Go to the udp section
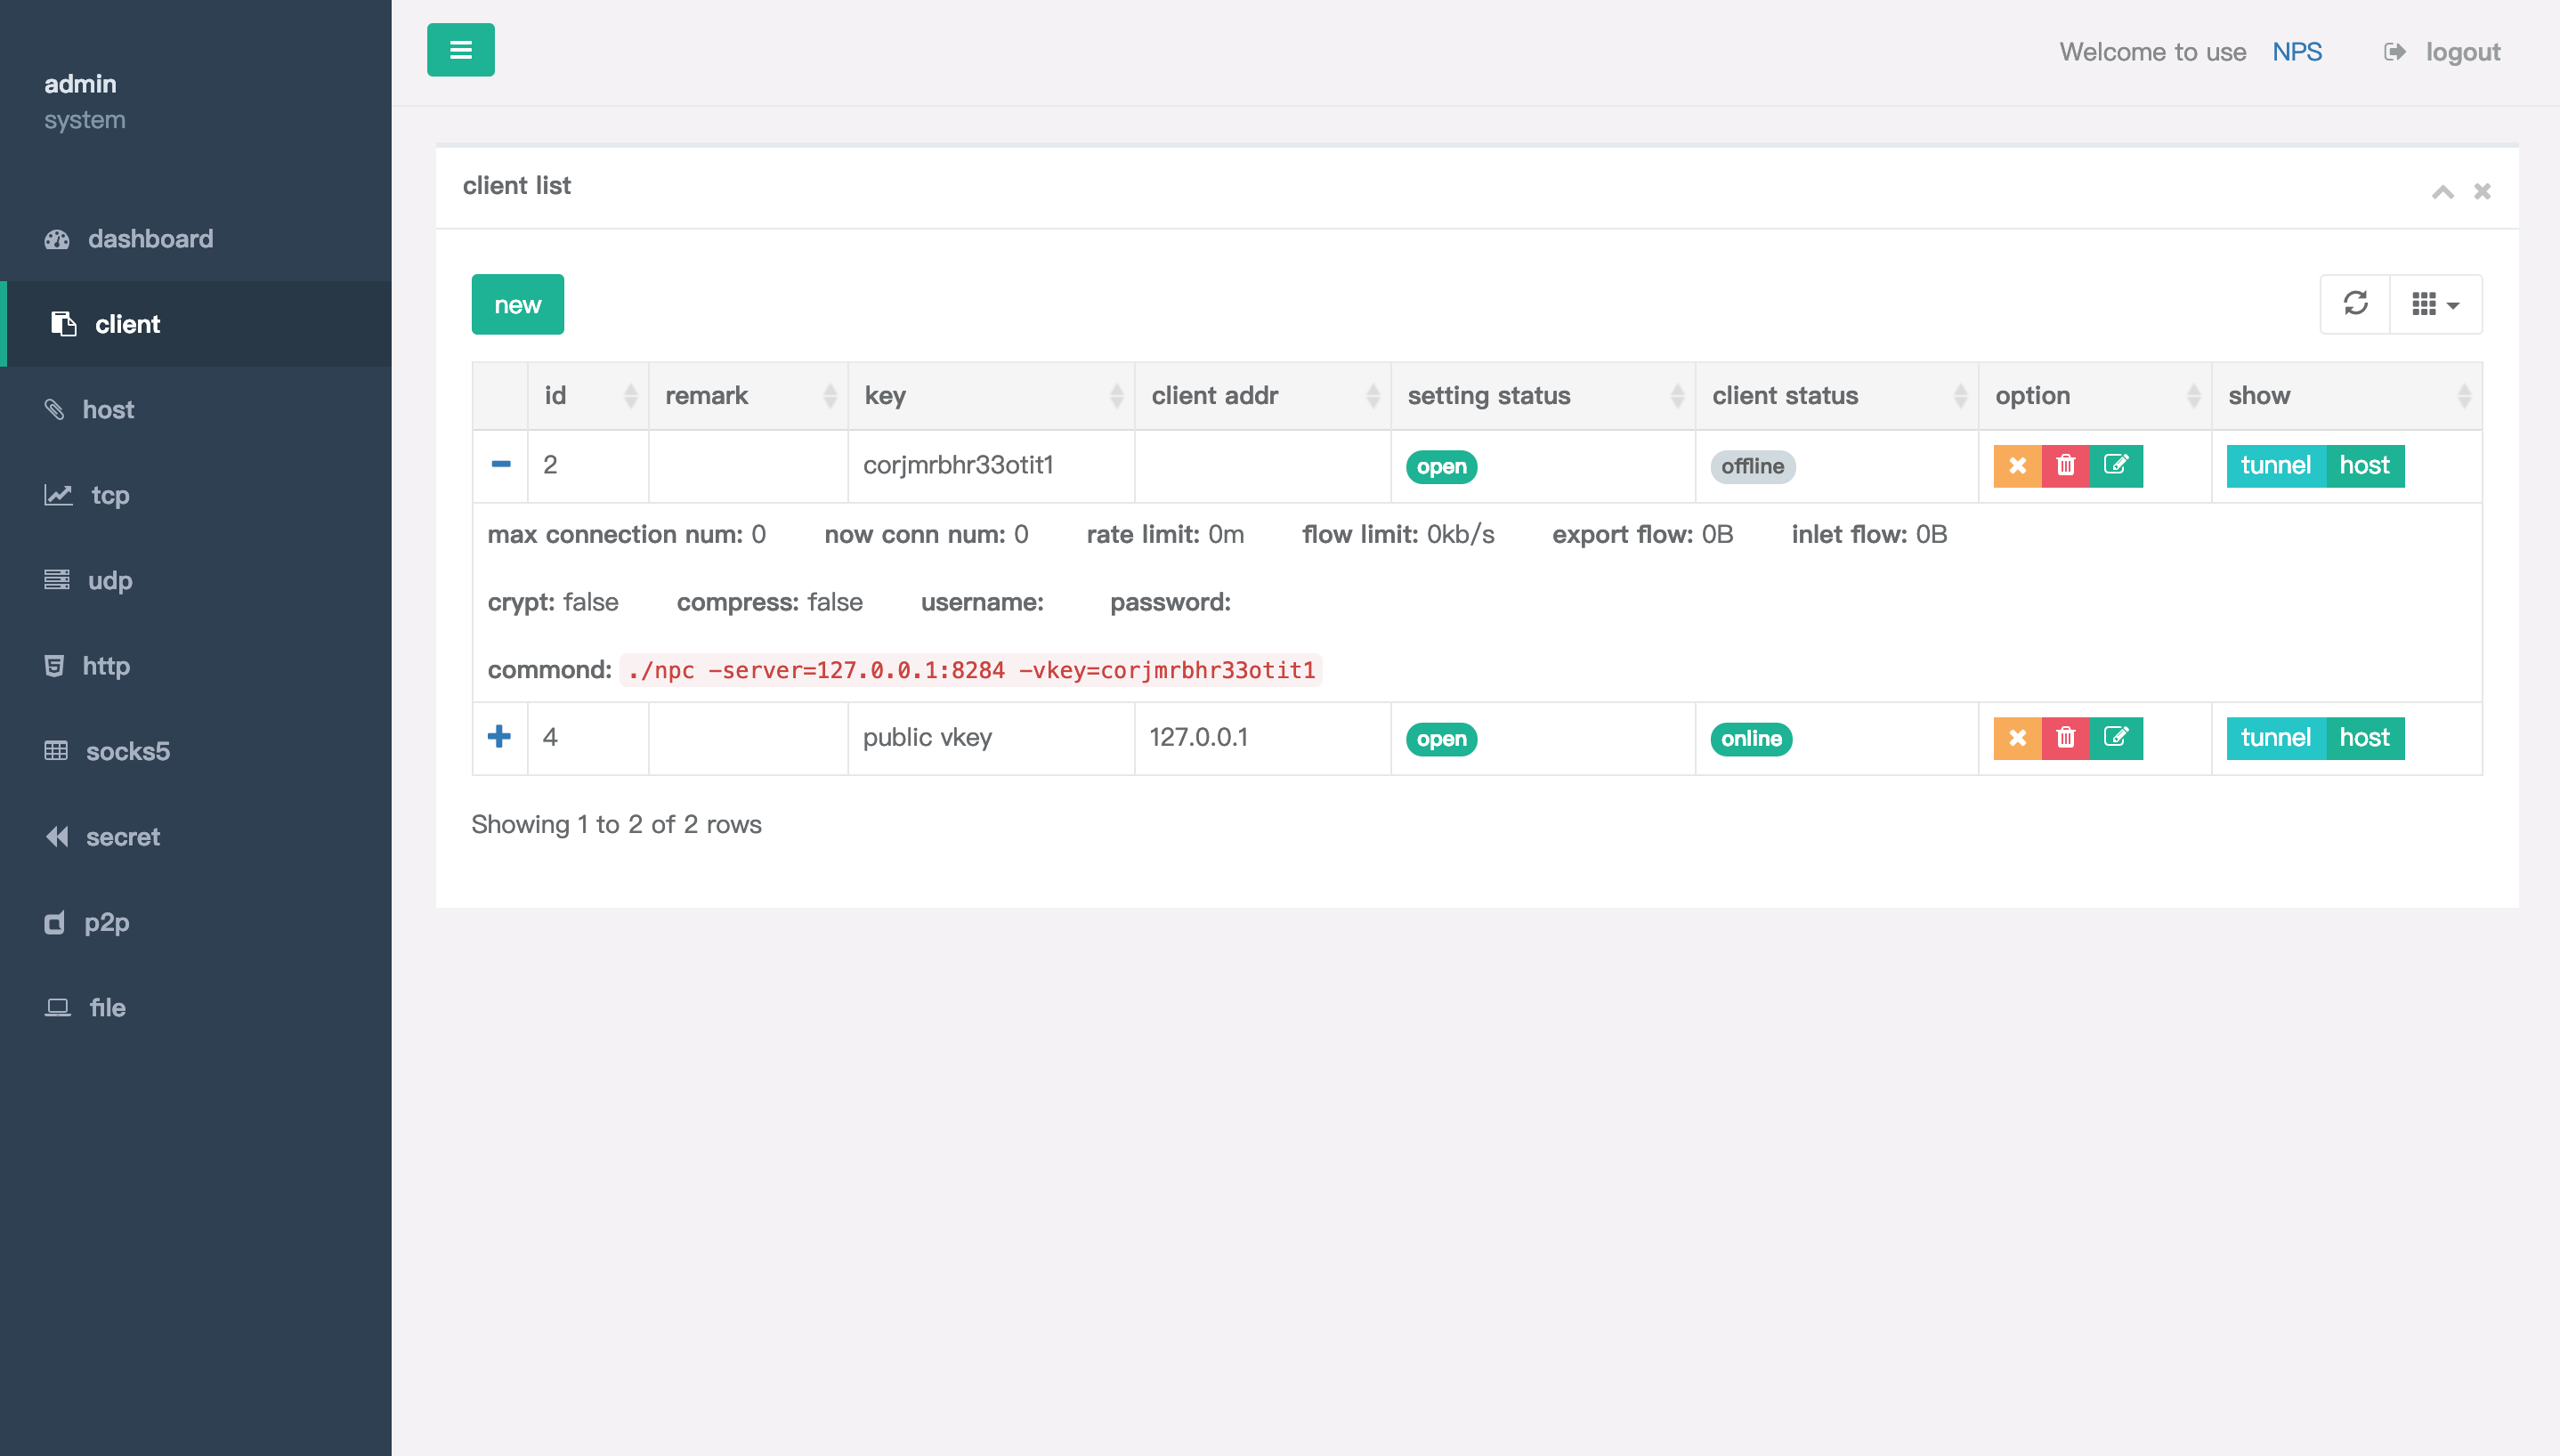Screen dimensions: 2560x1456 (196, 580)
